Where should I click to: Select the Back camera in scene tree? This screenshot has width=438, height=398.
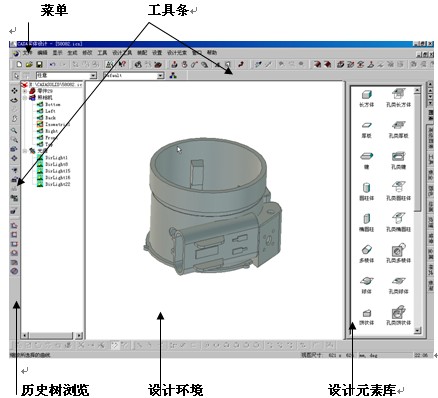(46, 118)
